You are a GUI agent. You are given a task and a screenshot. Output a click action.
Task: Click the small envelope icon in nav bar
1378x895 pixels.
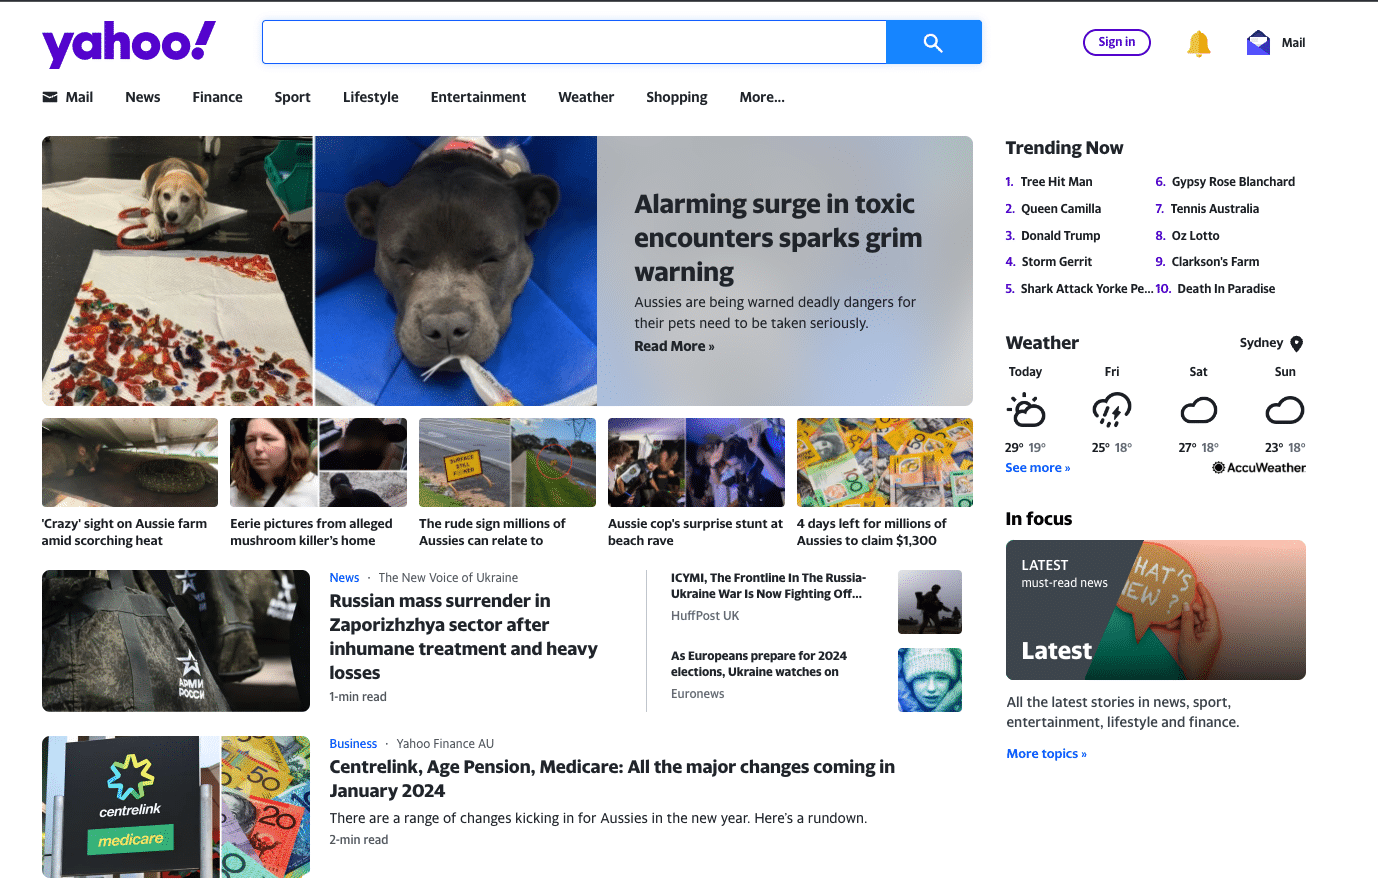50,97
